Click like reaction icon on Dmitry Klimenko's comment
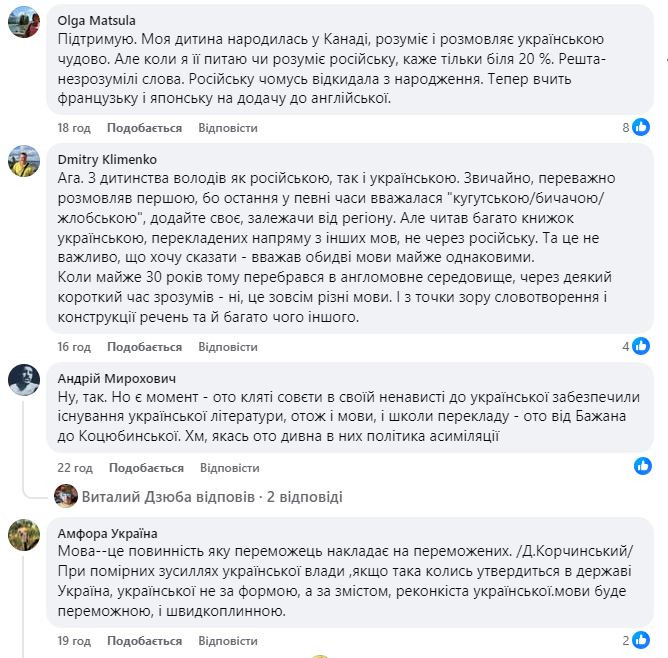 coord(641,346)
